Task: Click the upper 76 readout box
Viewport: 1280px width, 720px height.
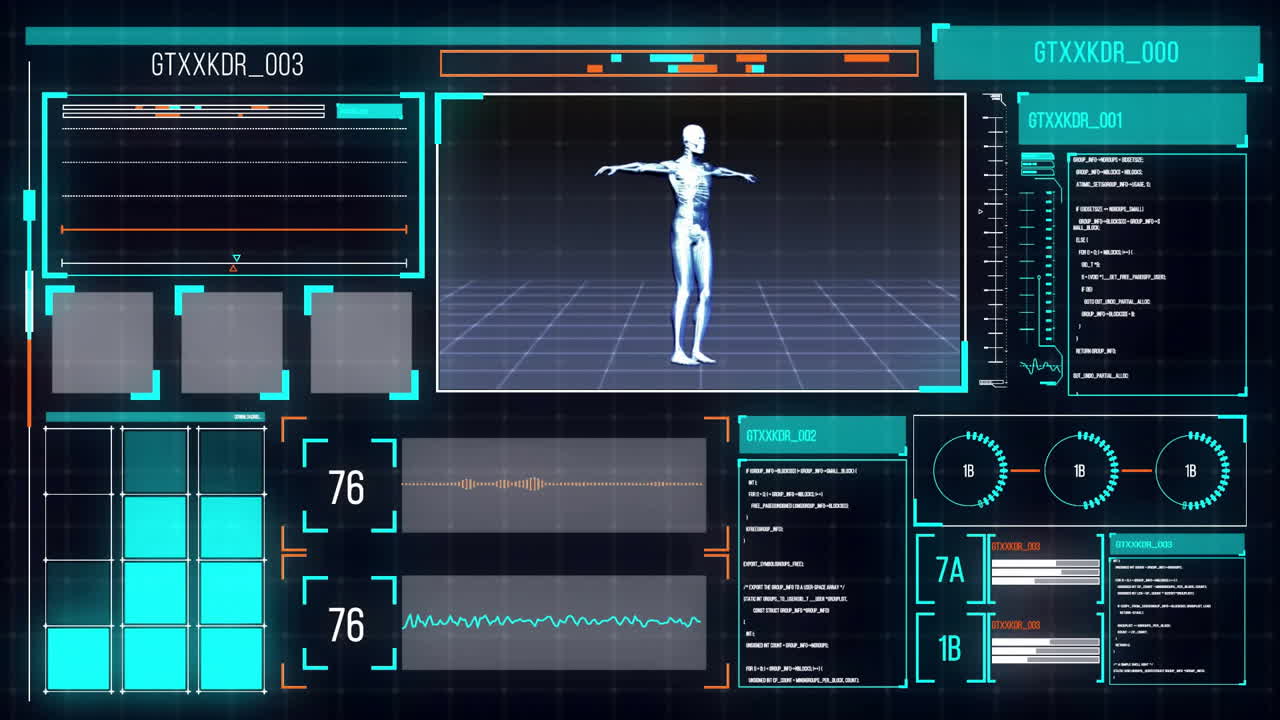Action: [x=348, y=487]
